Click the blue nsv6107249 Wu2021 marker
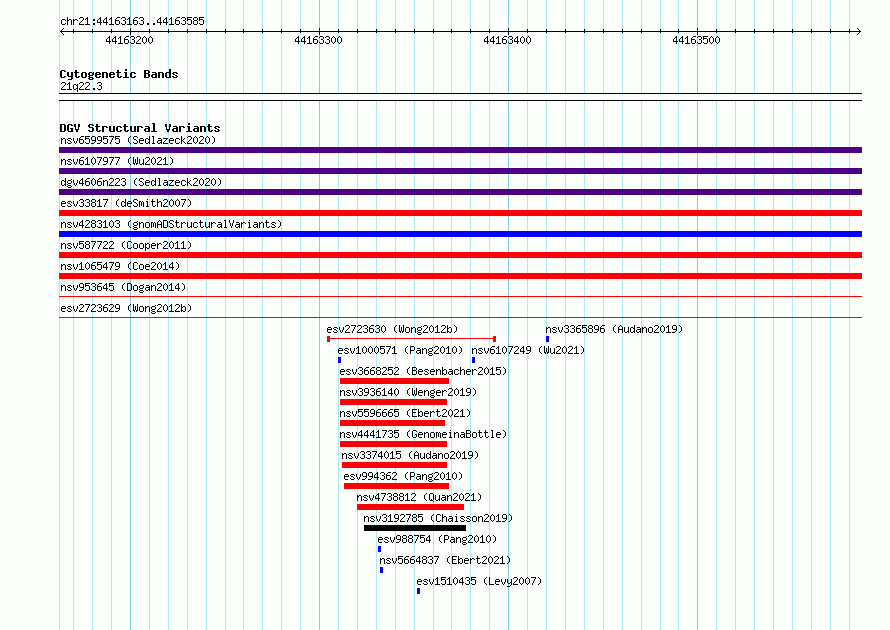This screenshot has height=630, width=890. click(x=473, y=360)
